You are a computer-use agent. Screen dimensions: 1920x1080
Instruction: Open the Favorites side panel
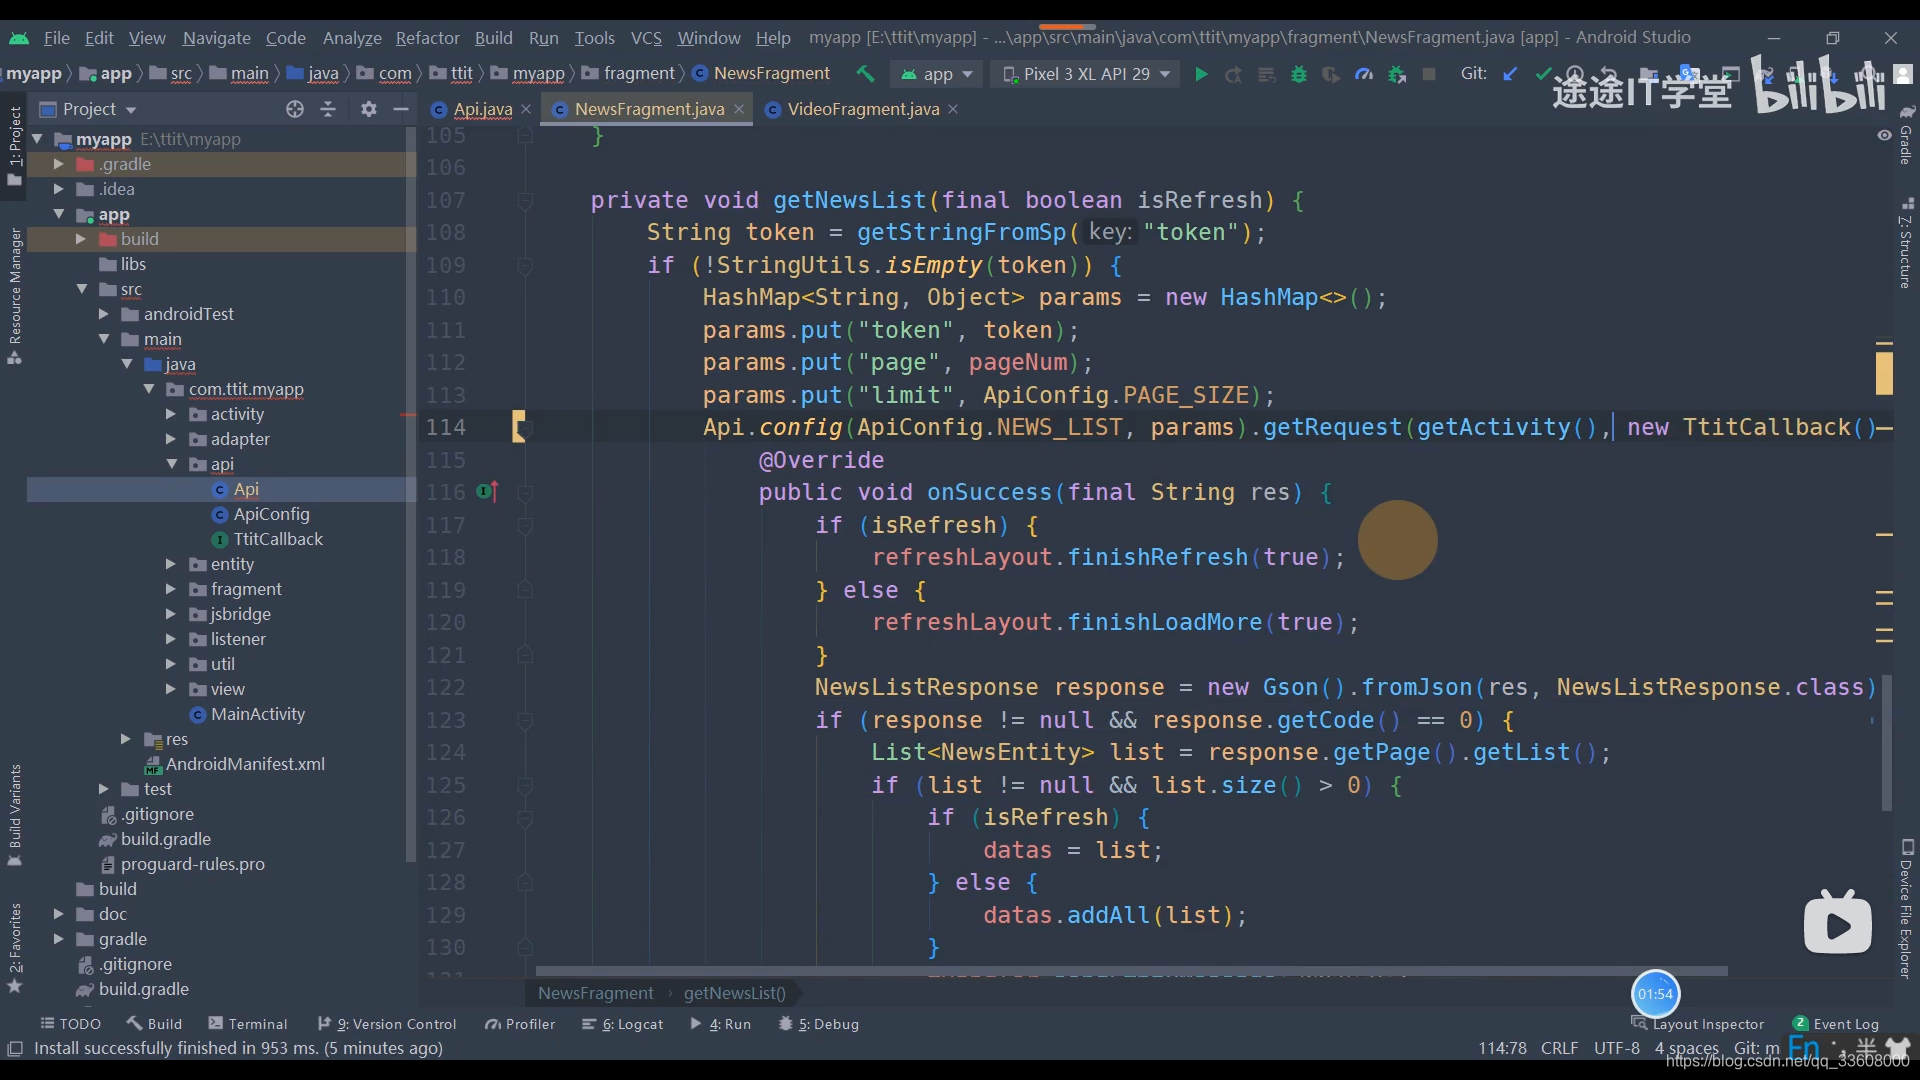tap(14, 946)
